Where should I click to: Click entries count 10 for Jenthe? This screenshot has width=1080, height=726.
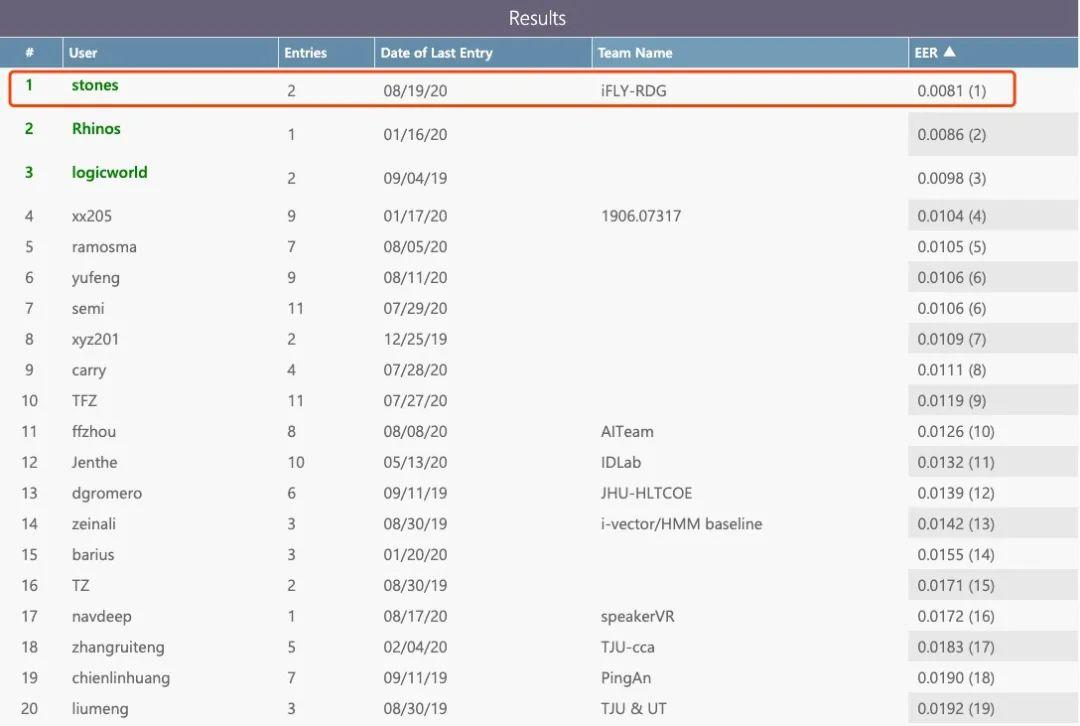click(296, 462)
